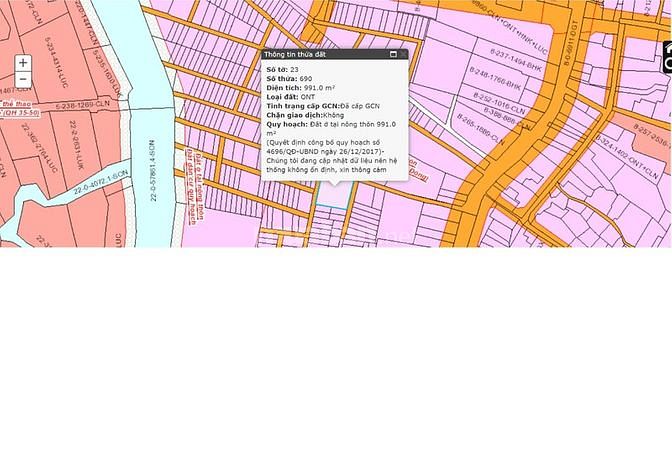Click the 'Diện tích: 991.0 m²' line

(x=301, y=87)
